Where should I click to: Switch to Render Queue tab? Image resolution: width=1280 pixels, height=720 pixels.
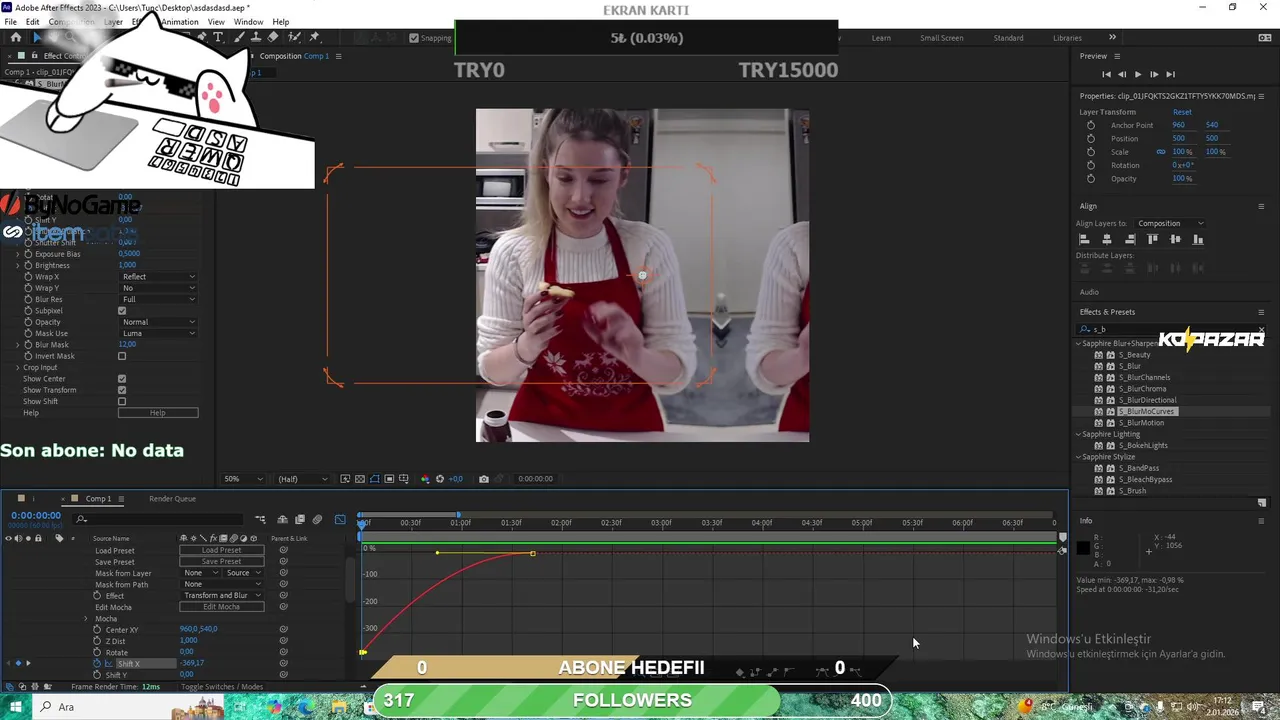coord(172,498)
